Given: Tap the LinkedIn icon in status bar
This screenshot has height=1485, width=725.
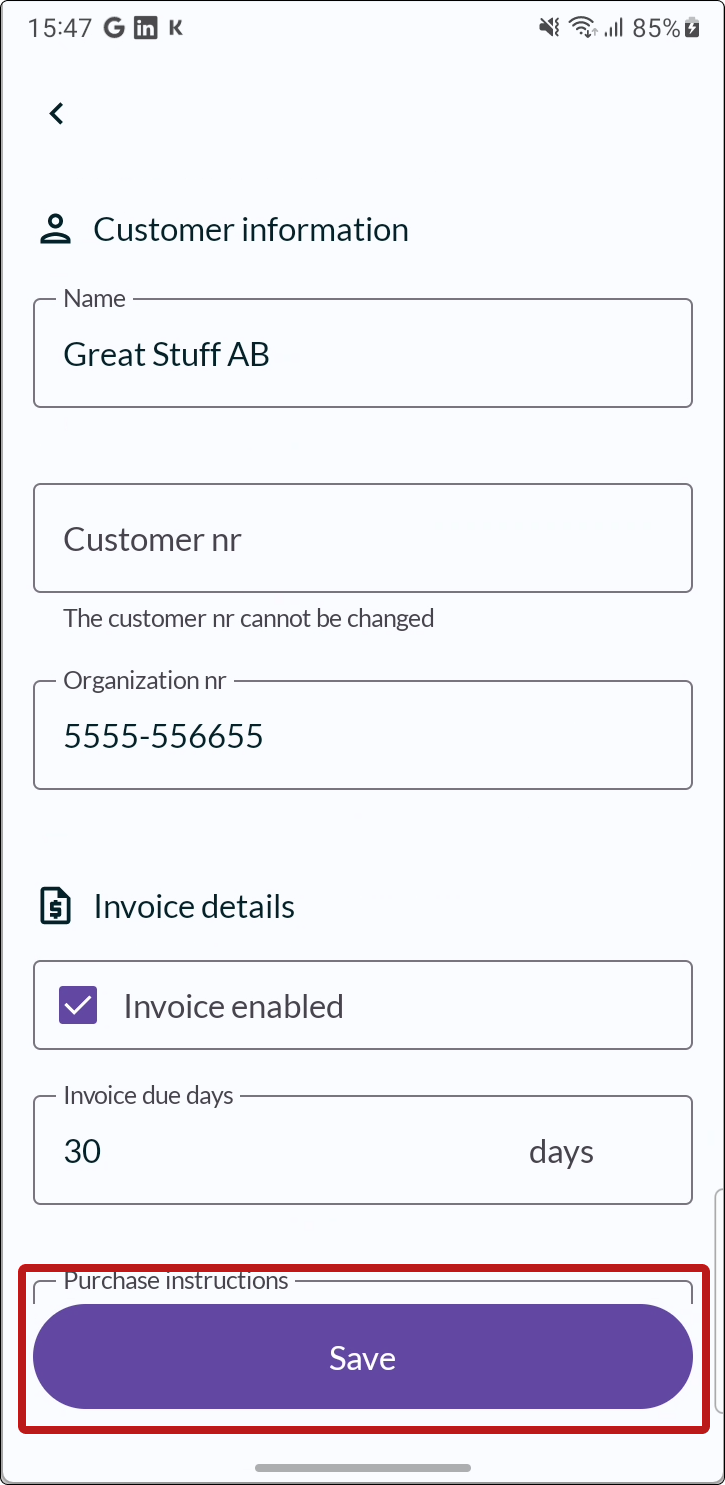Looking at the screenshot, I should 146,28.
